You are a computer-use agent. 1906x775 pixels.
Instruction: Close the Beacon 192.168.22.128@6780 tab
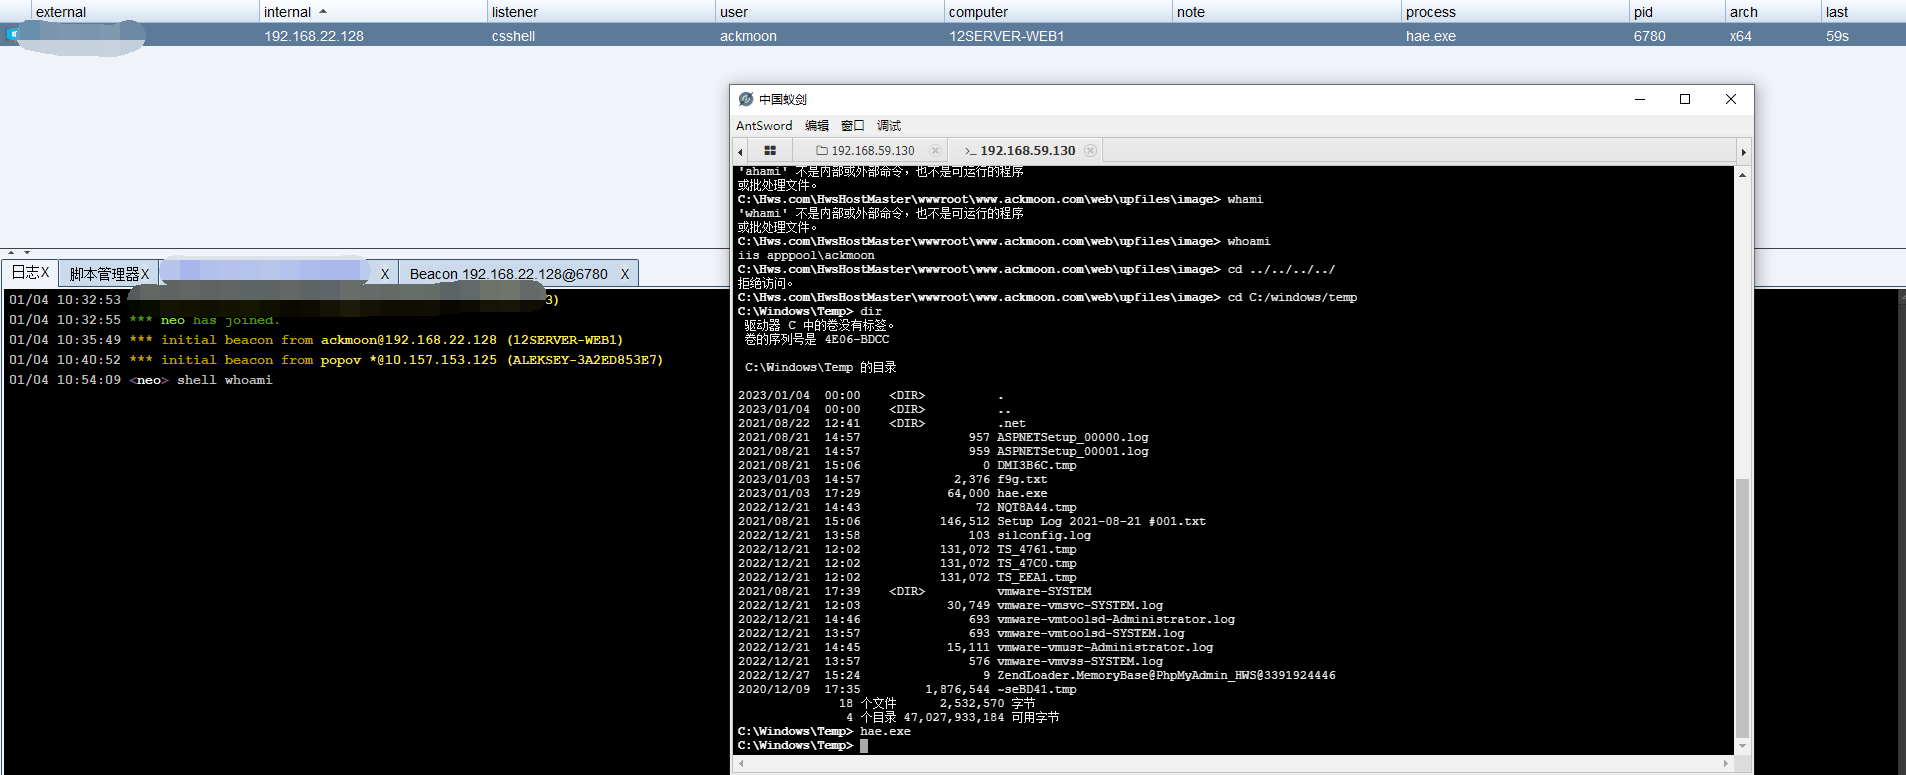coord(625,274)
